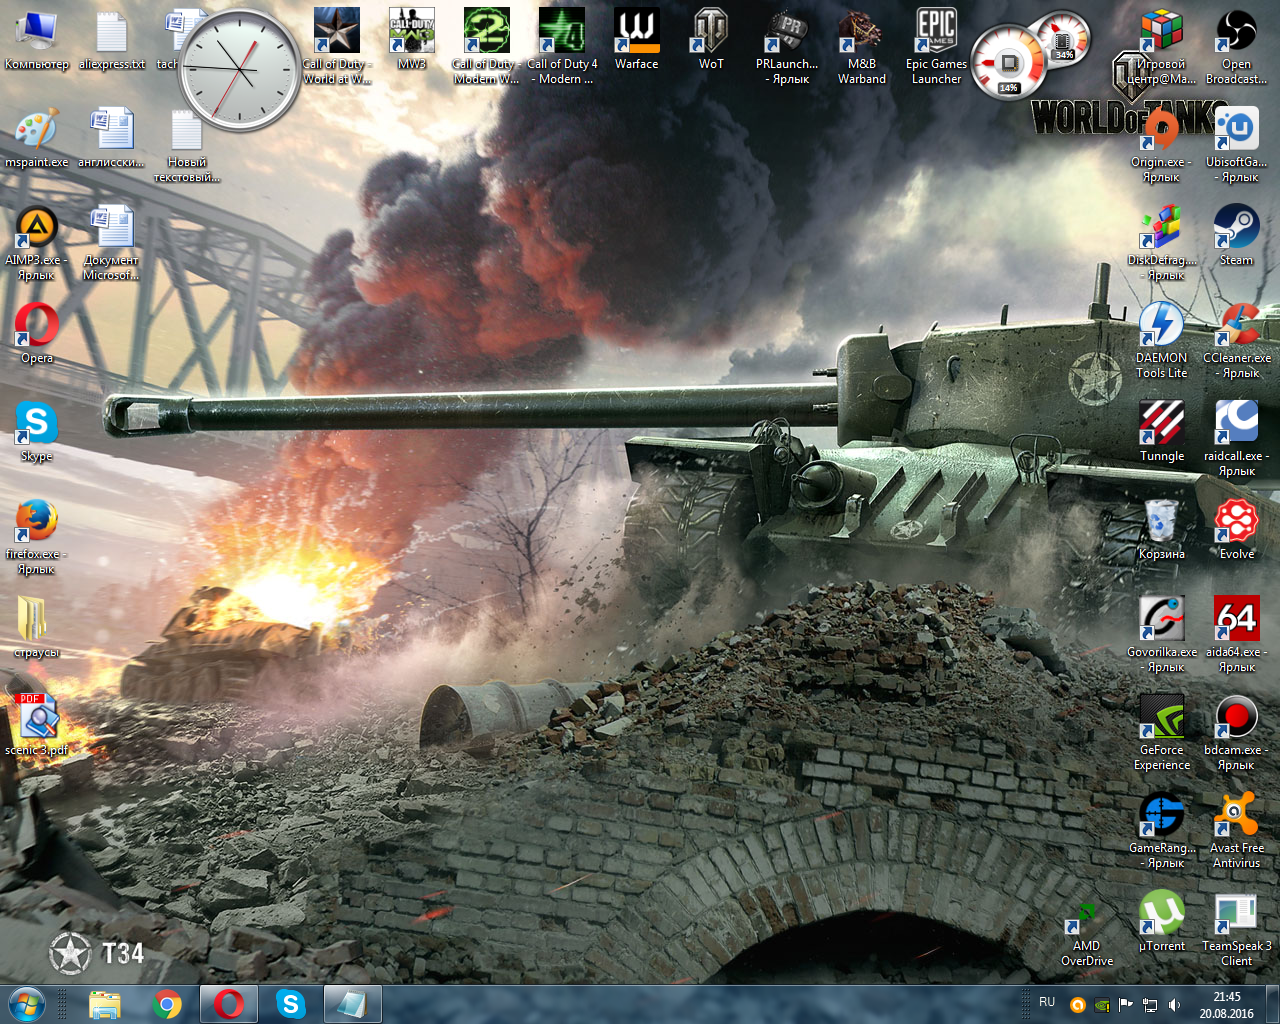Select the TeamSpeak 3 Client icon
This screenshot has width=1280, height=1024.
point(1237,930)
